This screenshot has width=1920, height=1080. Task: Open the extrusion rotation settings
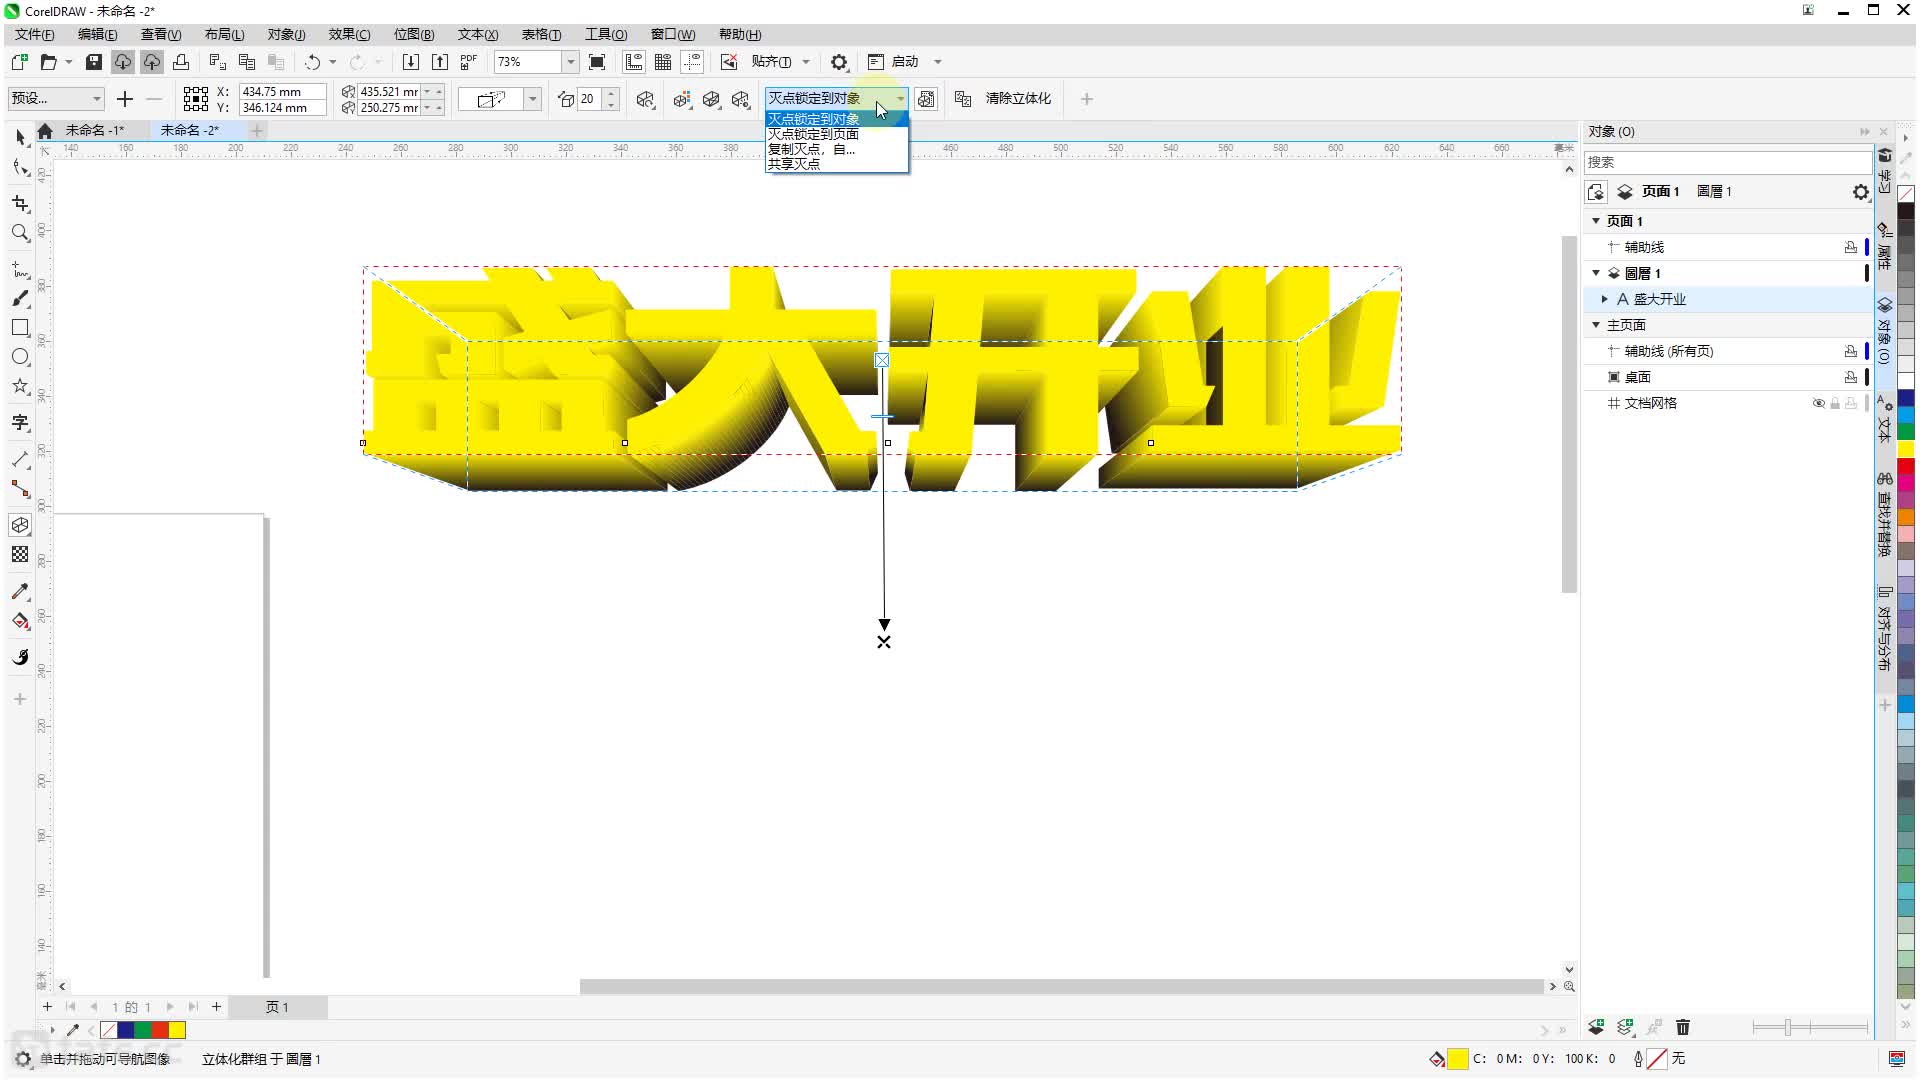(646, 99)
